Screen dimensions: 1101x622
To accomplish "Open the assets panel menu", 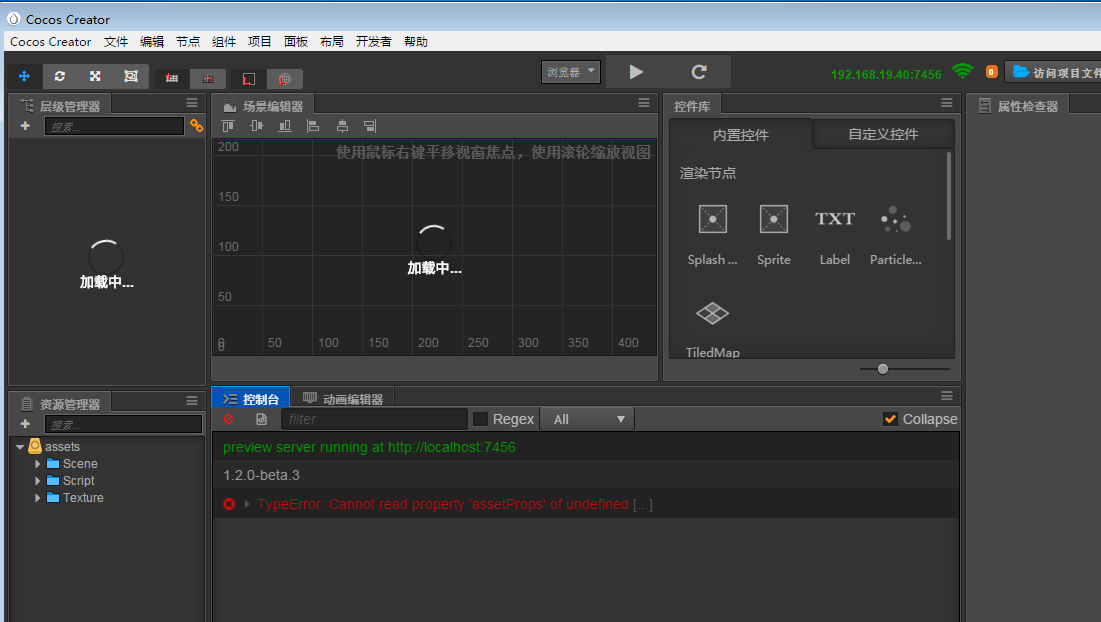I will click(x=192, y=401).
